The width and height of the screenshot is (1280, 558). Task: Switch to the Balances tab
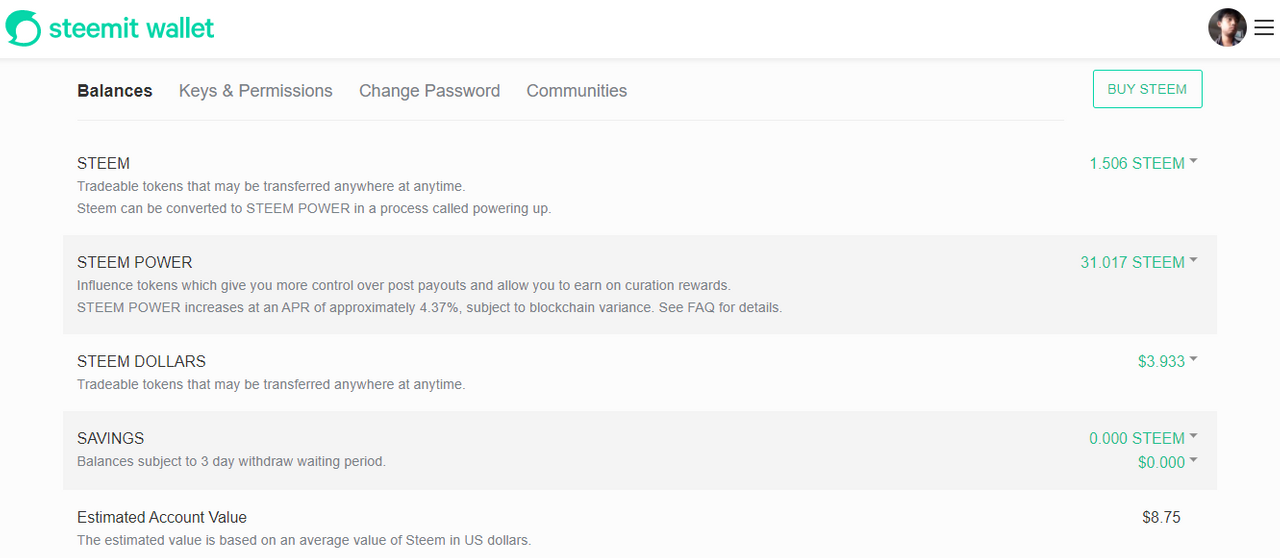point(115,91)
